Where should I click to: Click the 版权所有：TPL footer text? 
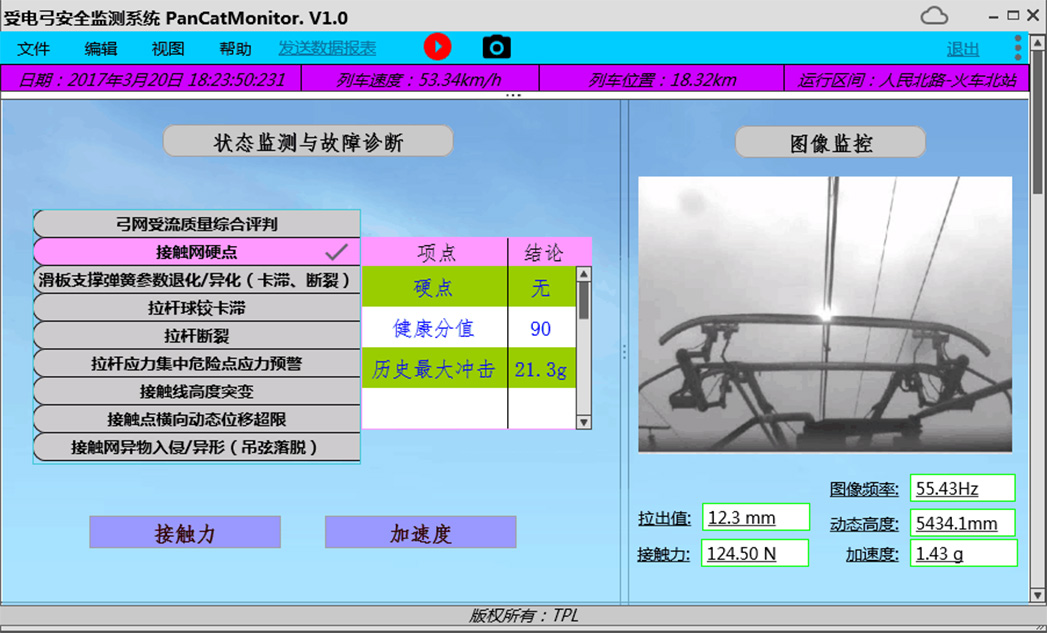524,615
